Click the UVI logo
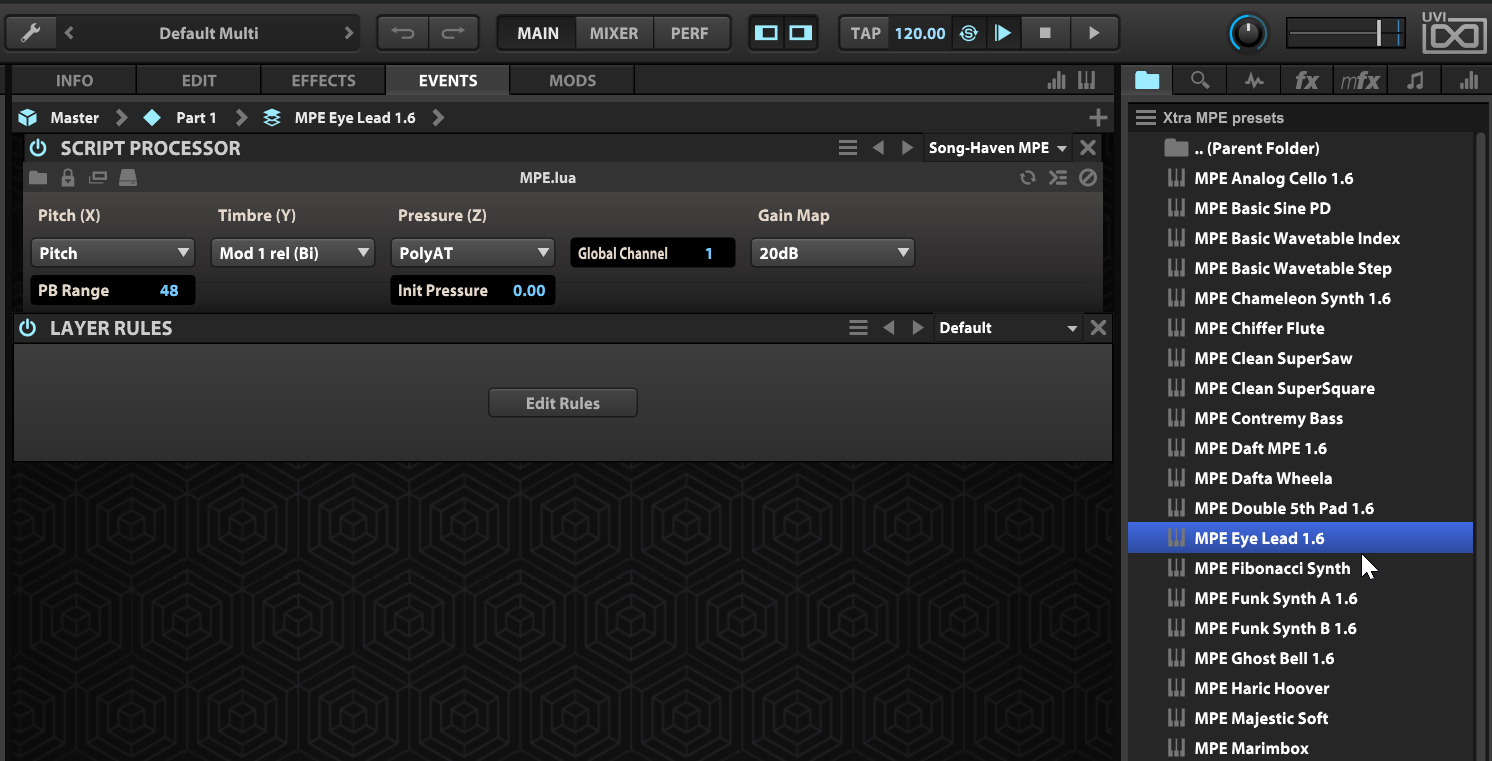 (x=1454, y=31)
